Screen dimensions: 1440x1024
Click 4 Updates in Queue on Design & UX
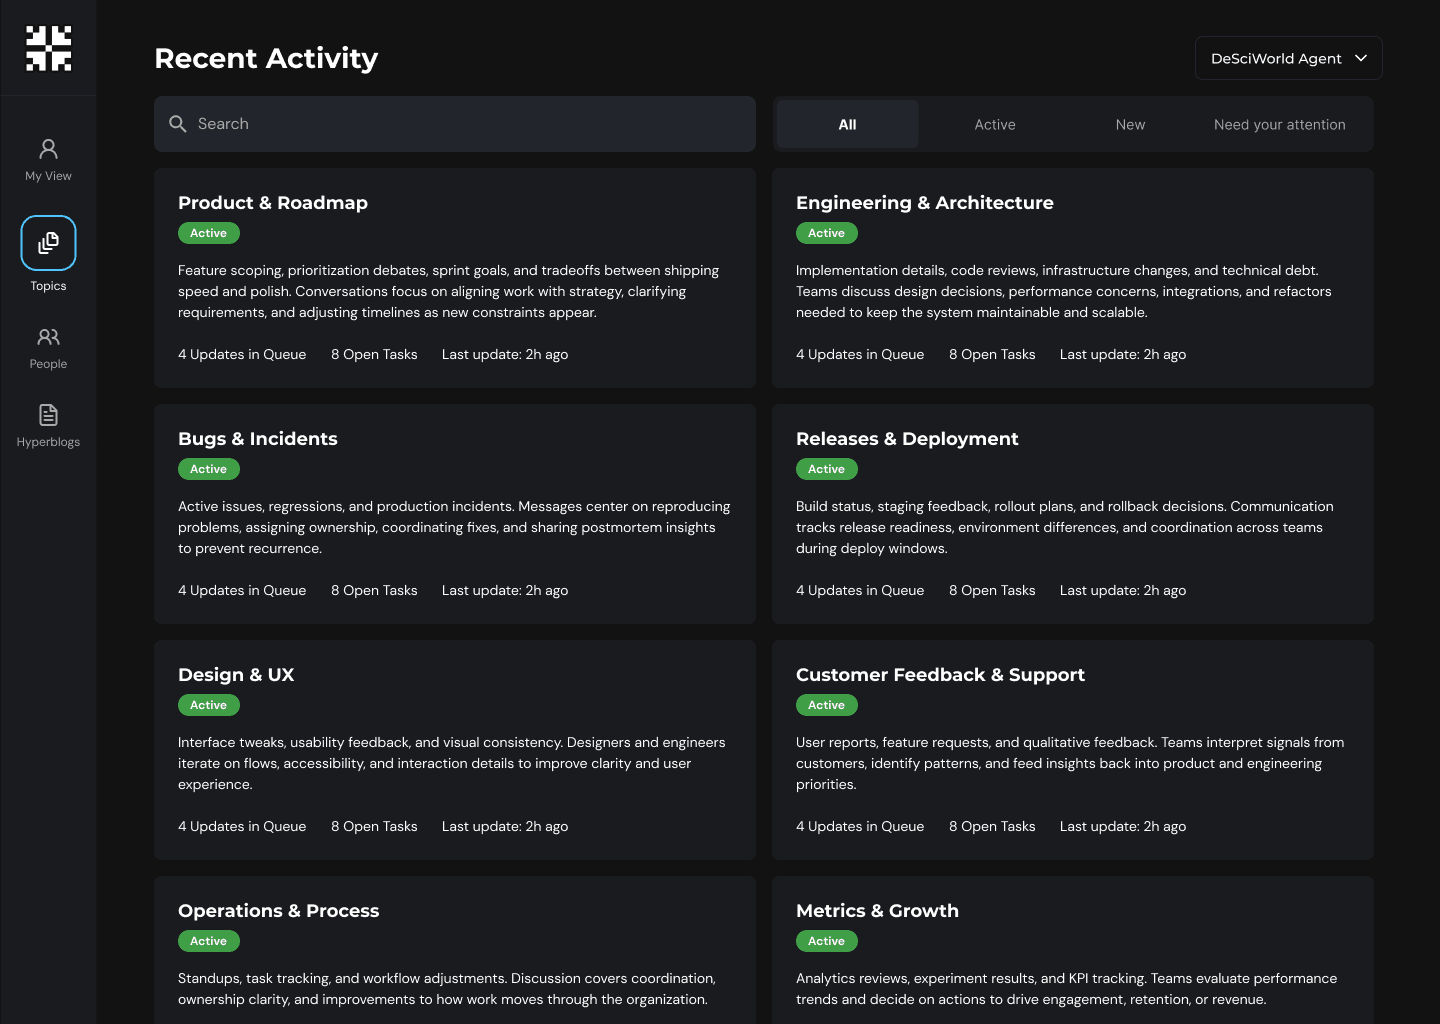(242, 826)
